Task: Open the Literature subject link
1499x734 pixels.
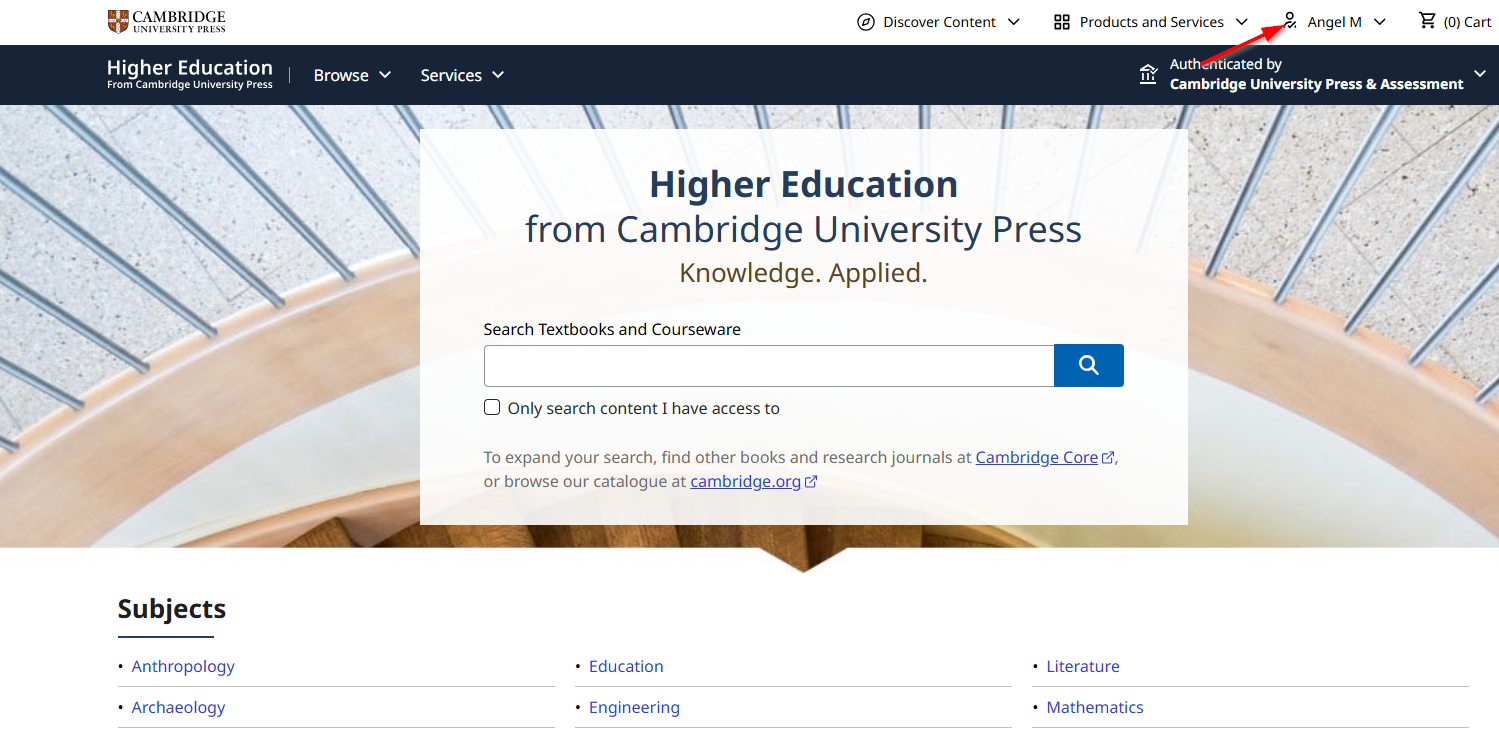Action: [x=1083, y=666]
